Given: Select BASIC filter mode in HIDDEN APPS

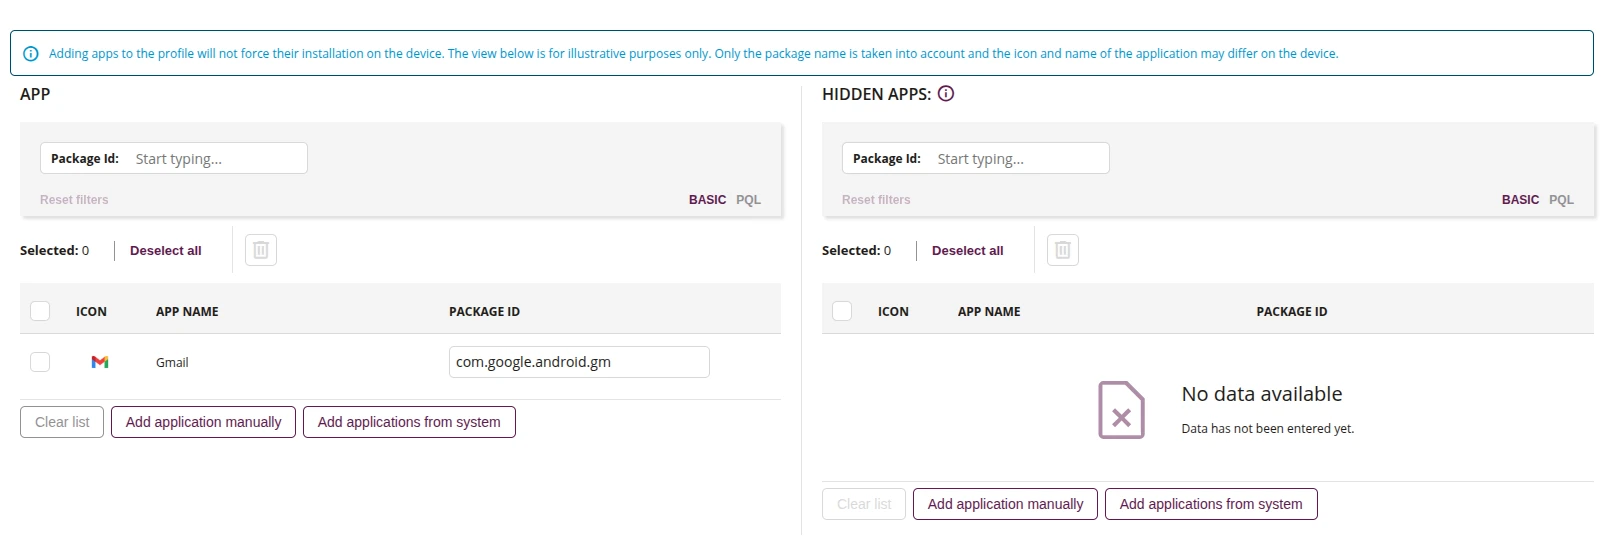Looking at the screenshot, I should 1520,200.
